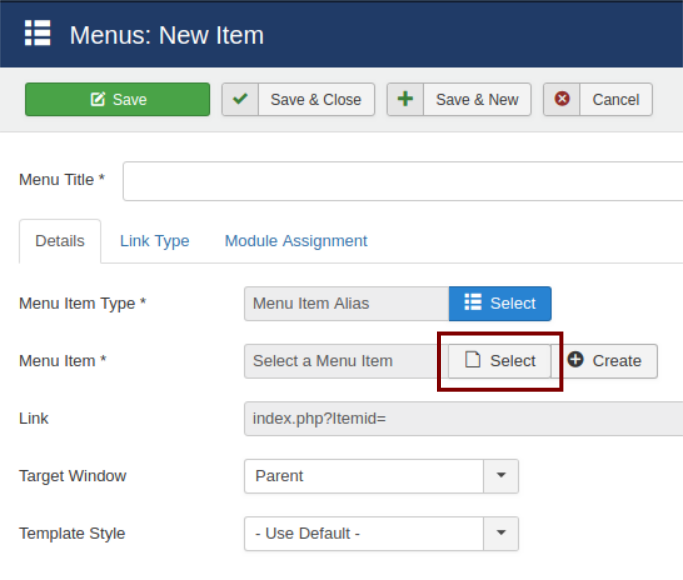Open the Target Window dropdown showing Parent
Viewport: 683px width, 580px height.
click(380, 476)
